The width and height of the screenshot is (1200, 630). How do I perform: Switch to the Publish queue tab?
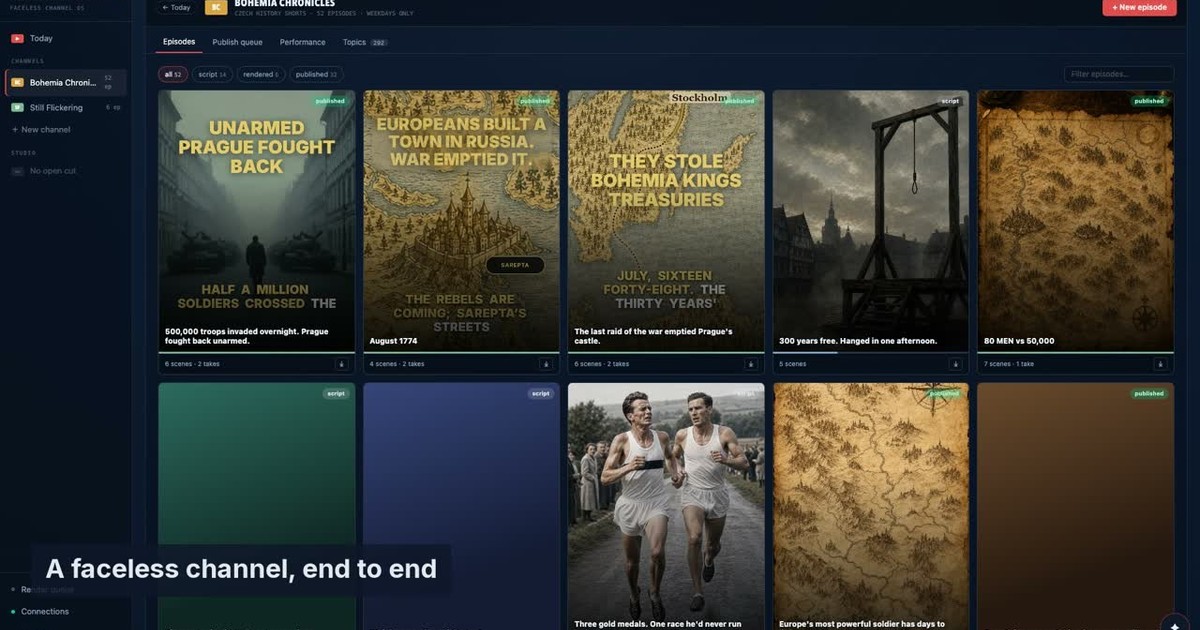click(237, 42)
